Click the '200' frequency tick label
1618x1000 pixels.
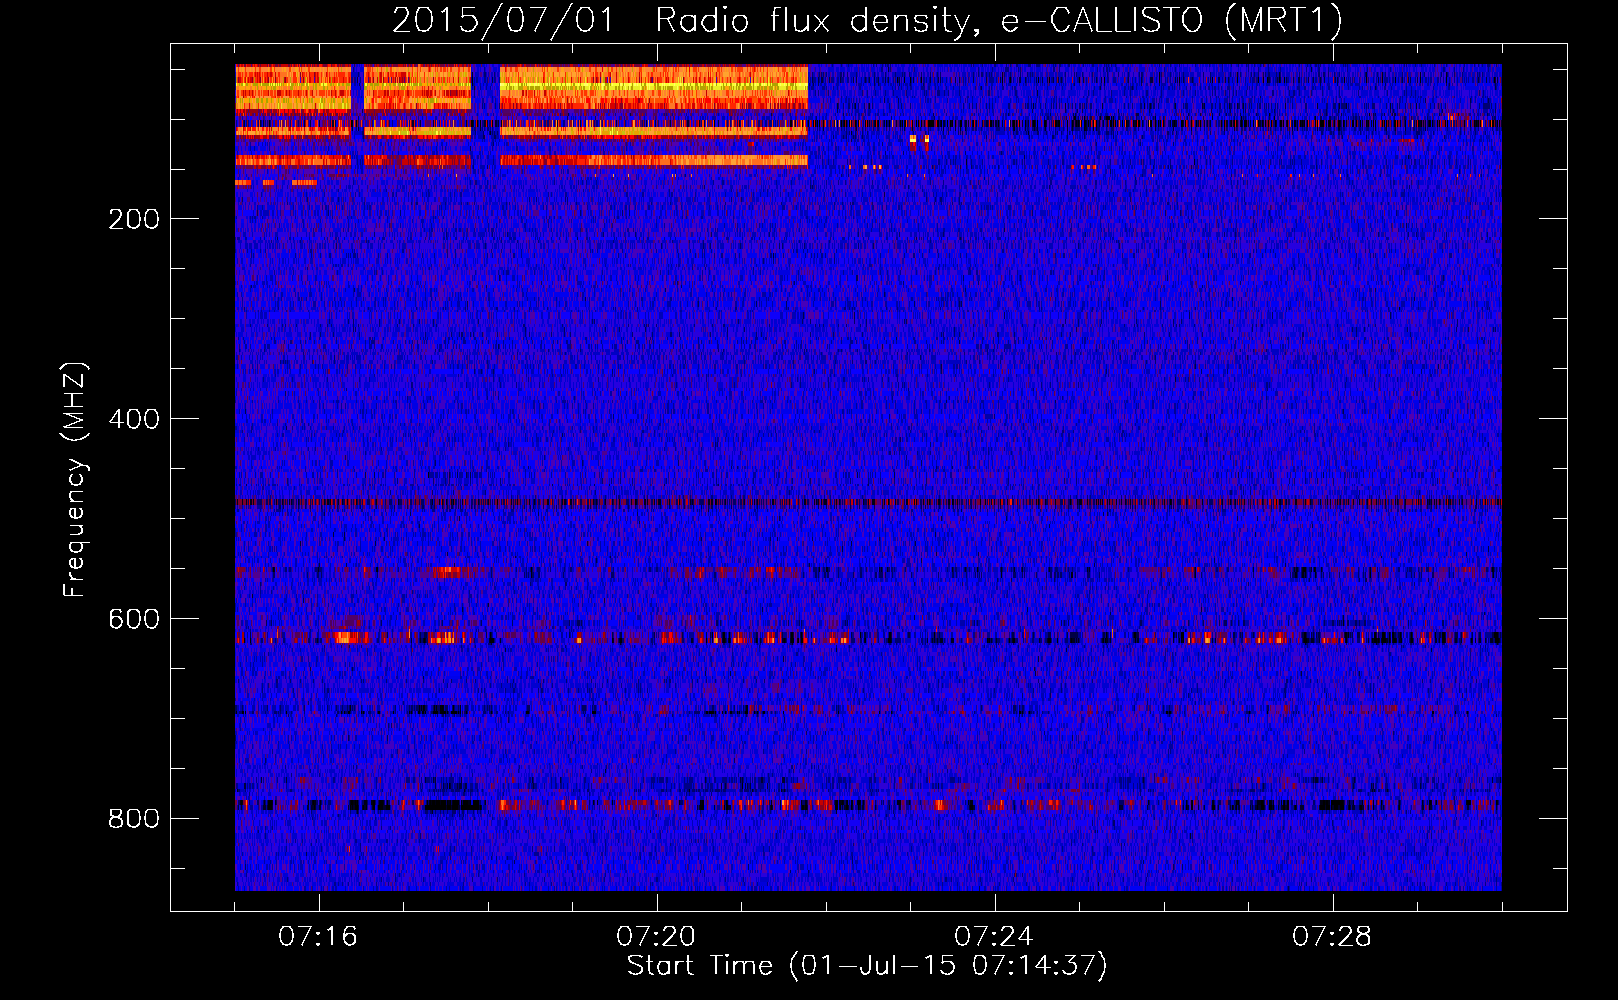coord(134,219)
